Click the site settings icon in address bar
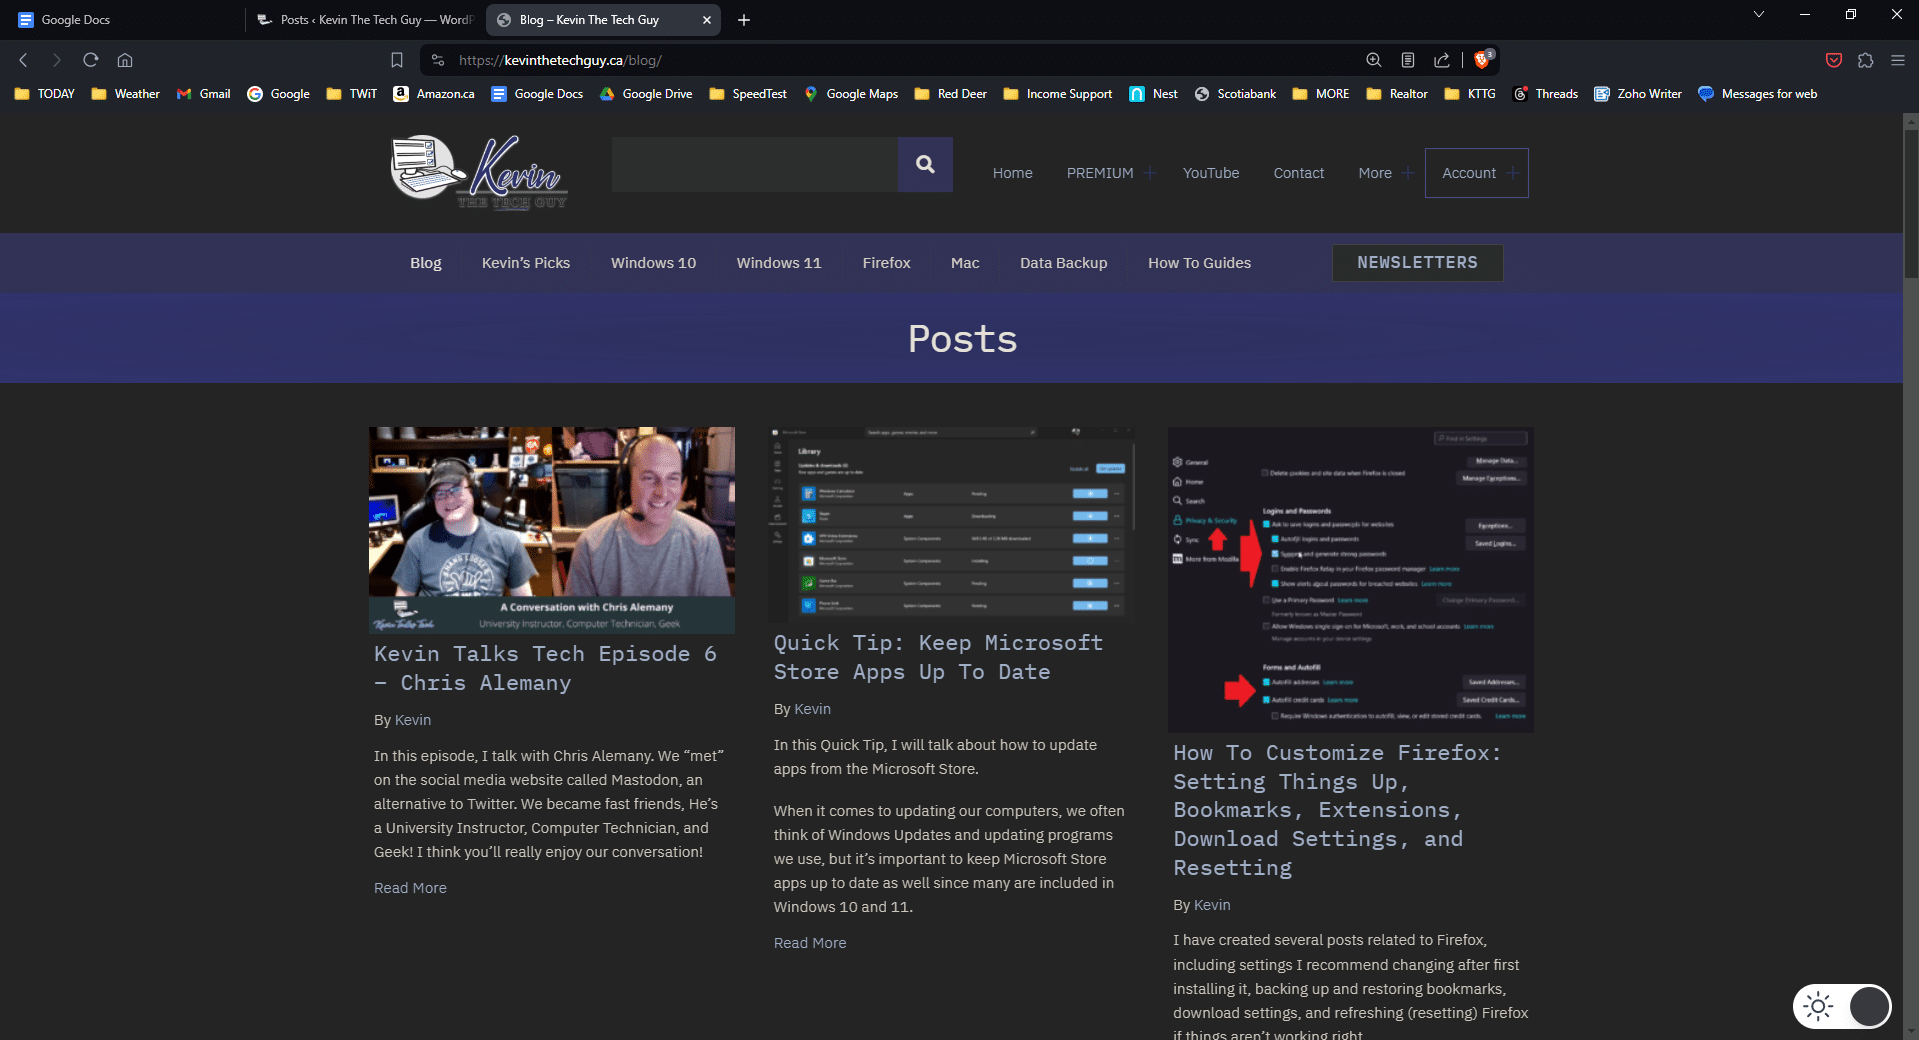Viewport: 1919px width, 1040px height. tap(437, 60)
